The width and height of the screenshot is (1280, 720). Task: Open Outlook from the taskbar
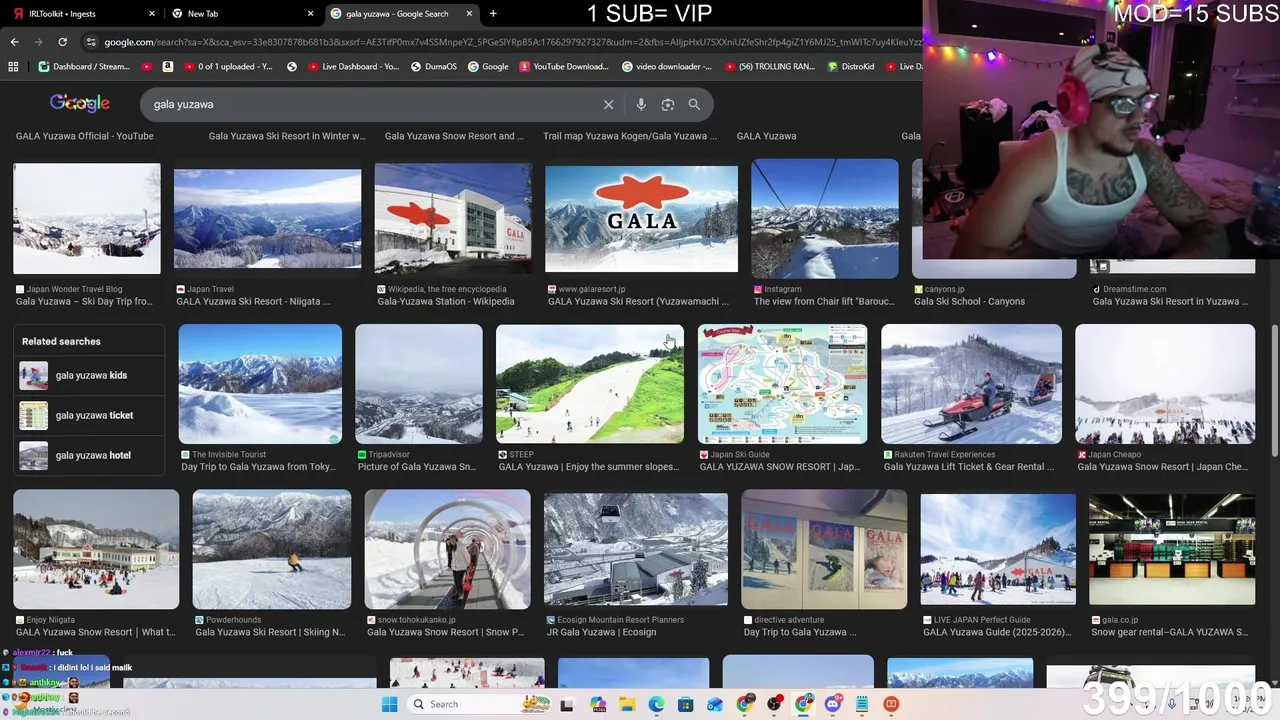tap(715, 704)
